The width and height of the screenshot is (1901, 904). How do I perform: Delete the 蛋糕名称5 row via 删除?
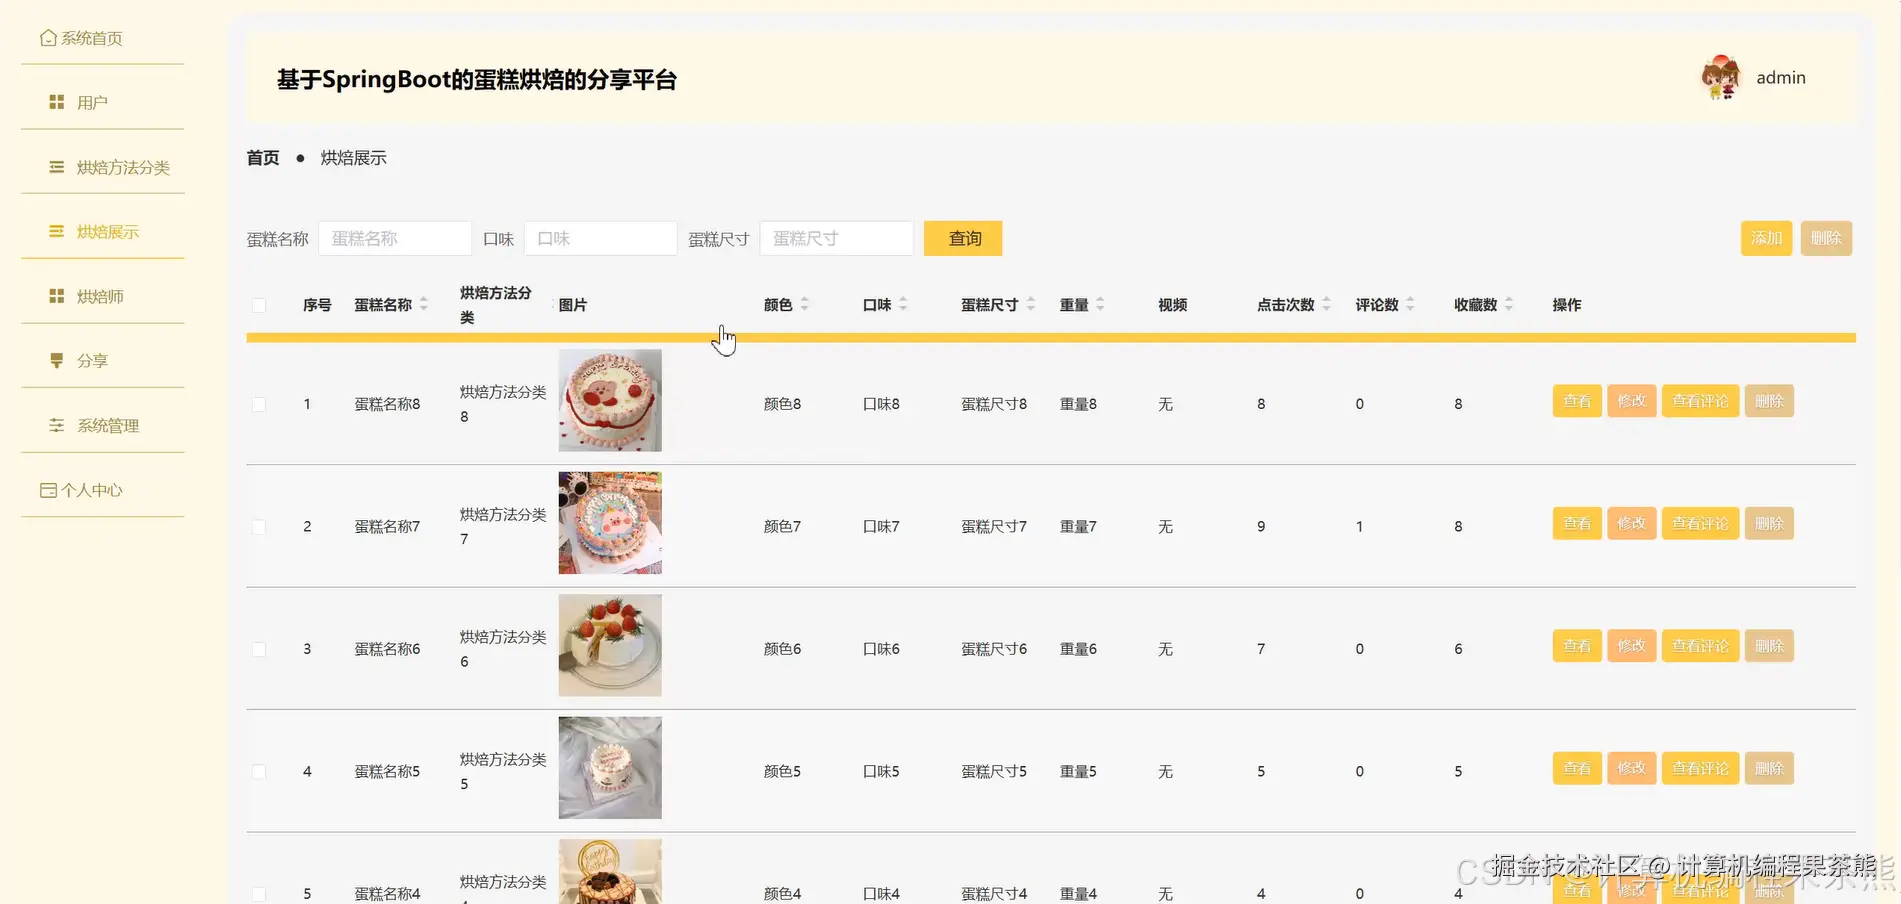(1769, 768)
